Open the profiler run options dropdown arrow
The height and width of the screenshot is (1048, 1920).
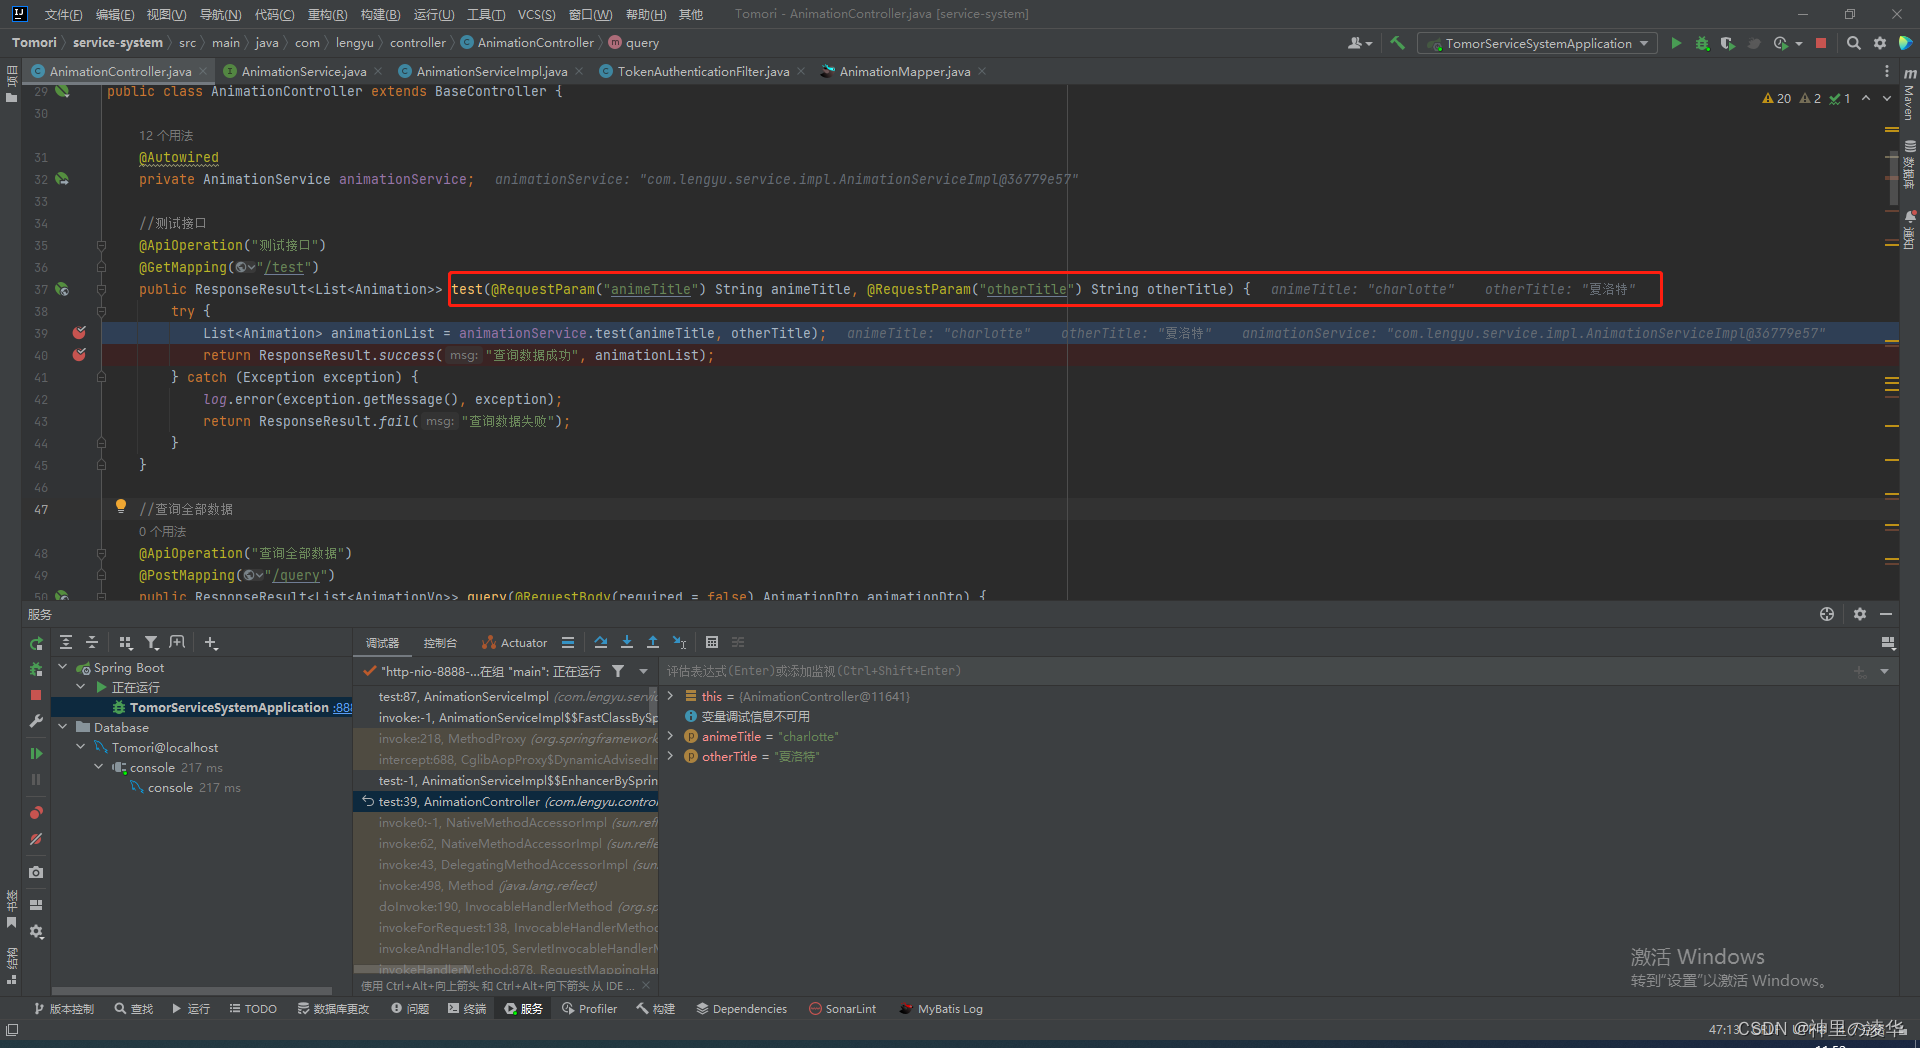pyautogui.click(x=1799, y=43)
